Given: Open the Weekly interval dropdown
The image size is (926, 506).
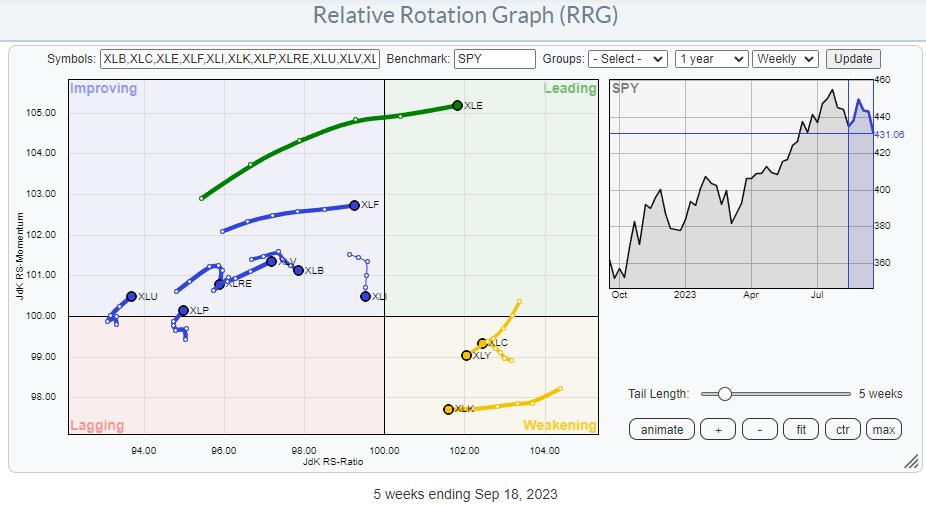Looking at the screenshot, I should tap(786, 59).
